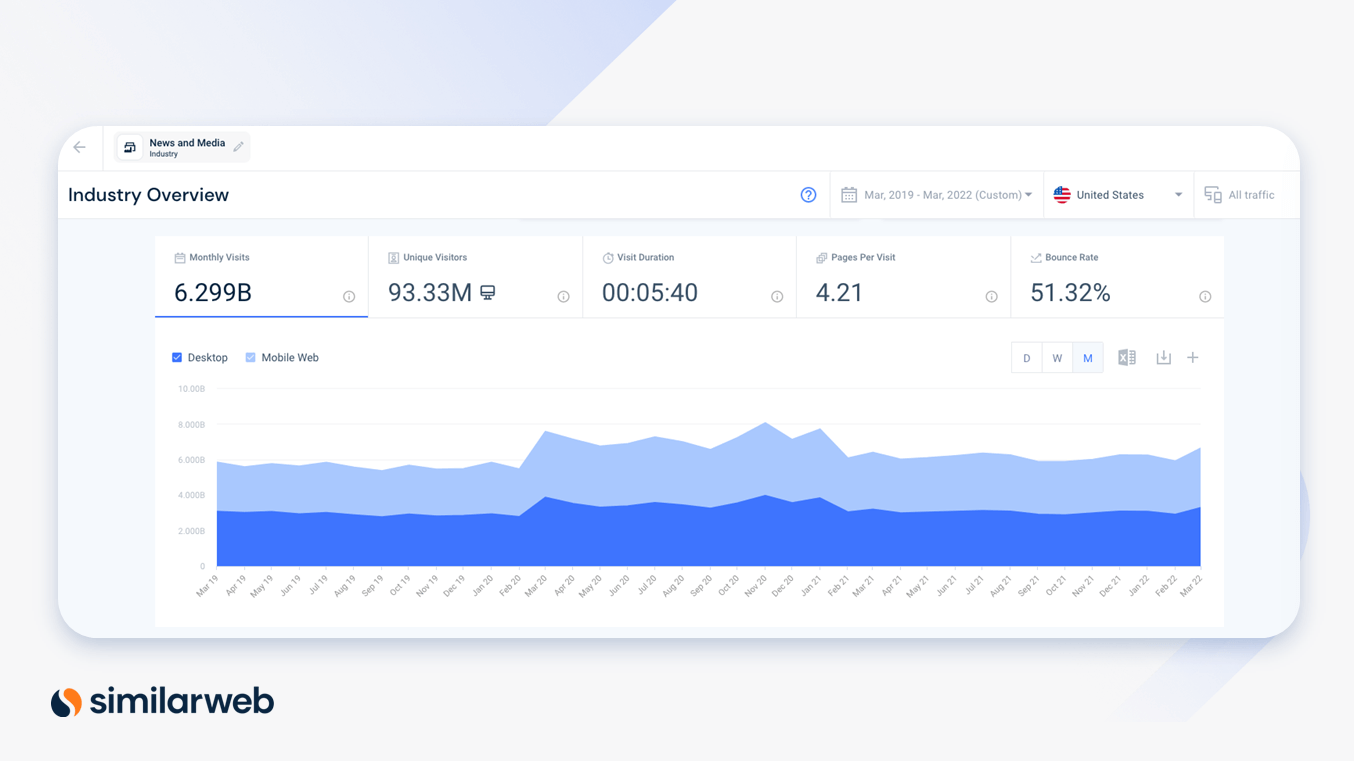Viewport: 1354px width, 761px height.
Task: Click the back arrow button
Action: click(x=79, y=146)
